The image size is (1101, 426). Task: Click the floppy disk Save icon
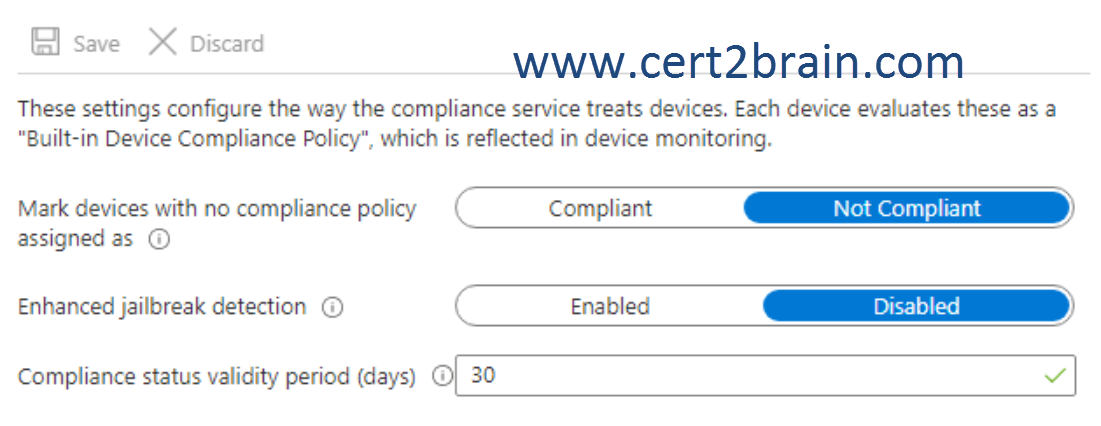(x=46, y=42)
